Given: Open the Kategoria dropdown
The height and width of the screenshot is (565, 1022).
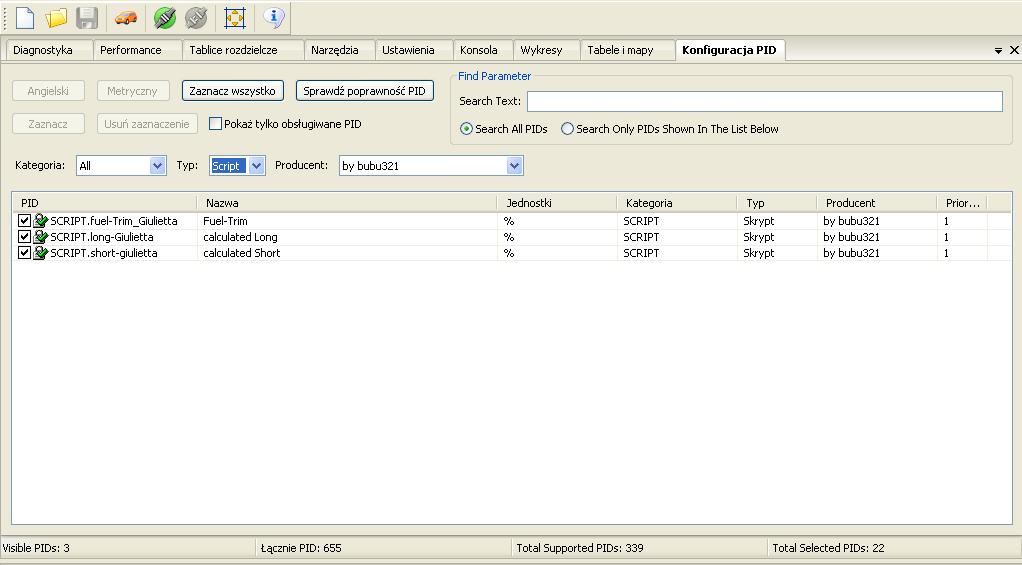Looking at the screenshot, I should tap(157, 166).
